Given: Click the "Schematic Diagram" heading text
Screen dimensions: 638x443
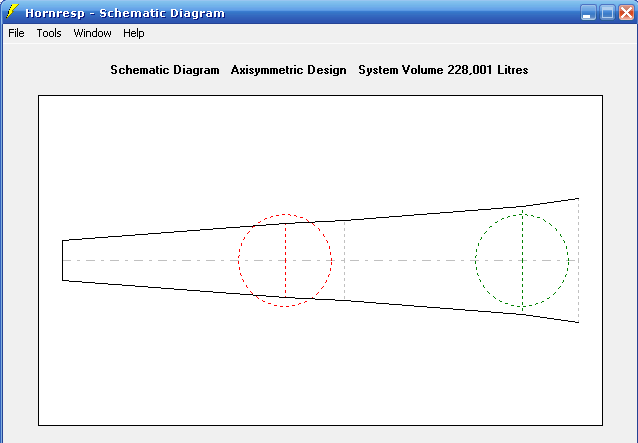Looking at the screenshot, I should pyautogui.click(x=165, y=70).
